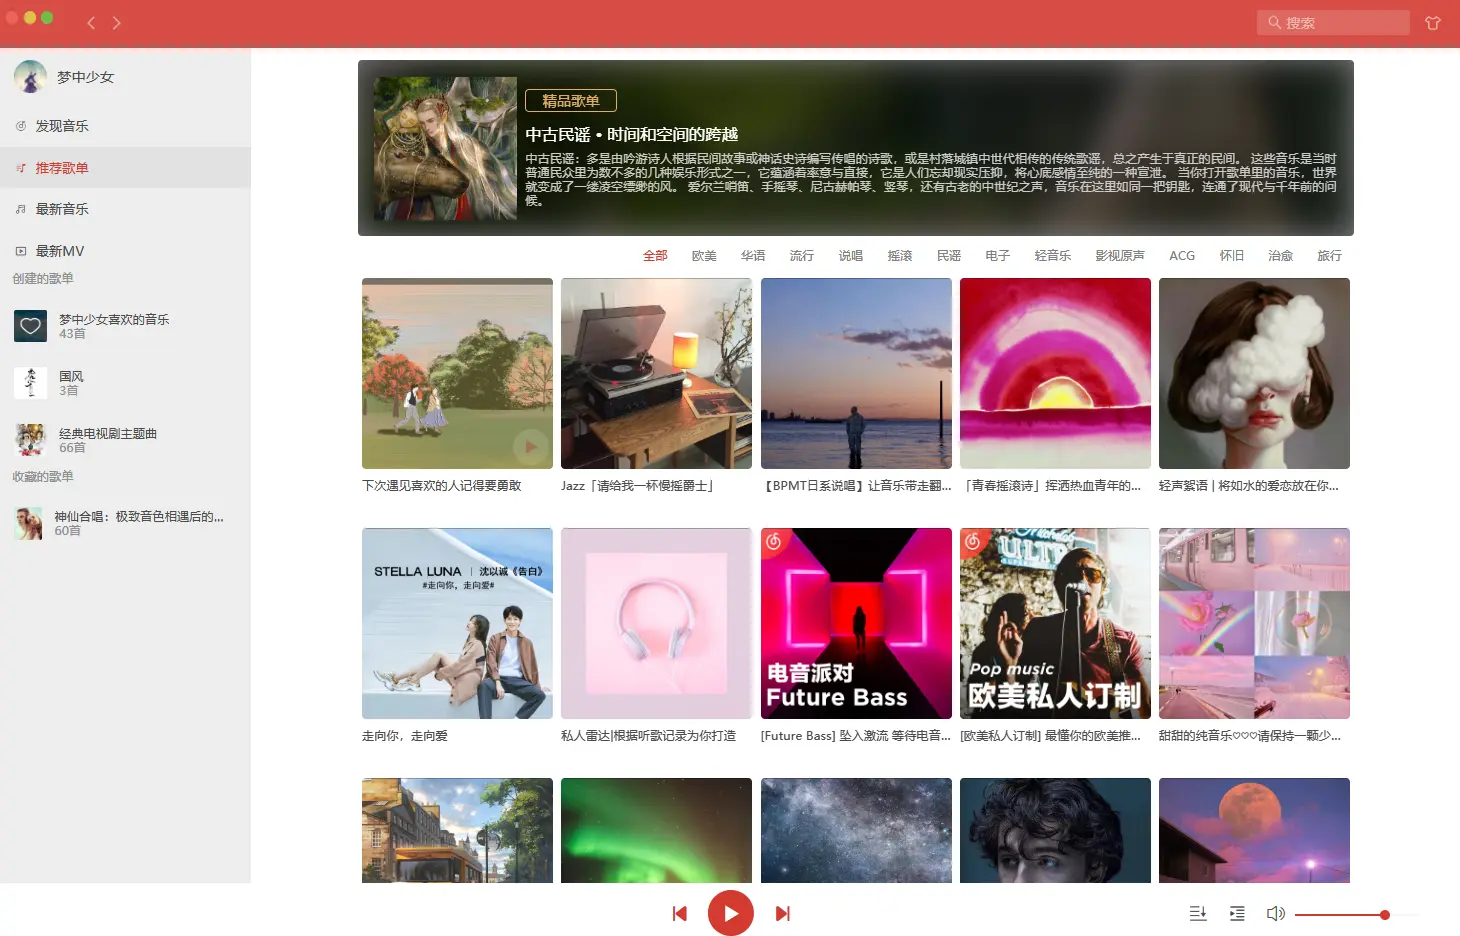Screen dimensions: 1460x936
Task: Open the starry galaxy playlist cover
Action: (856, 830)
